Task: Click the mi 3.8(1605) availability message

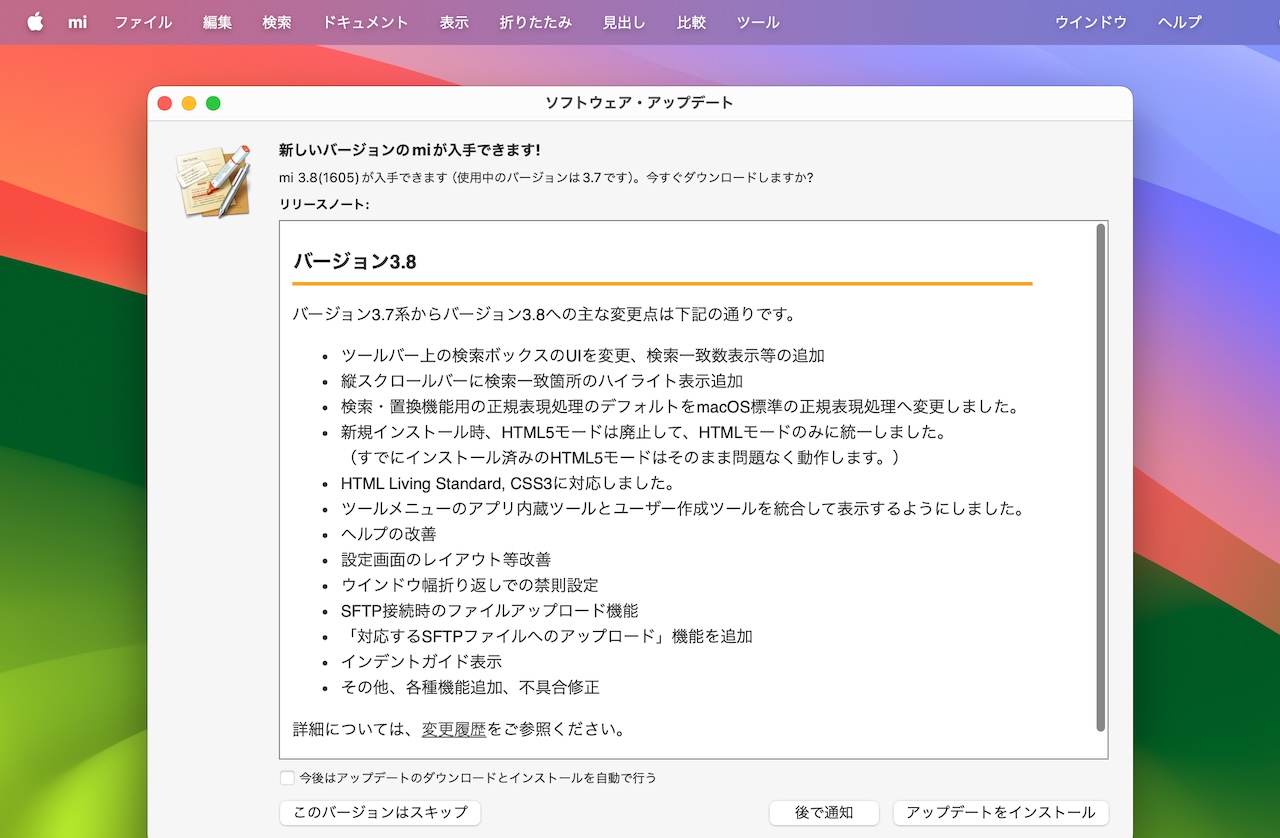Action: pyautogui.click(x=546, y=178)
